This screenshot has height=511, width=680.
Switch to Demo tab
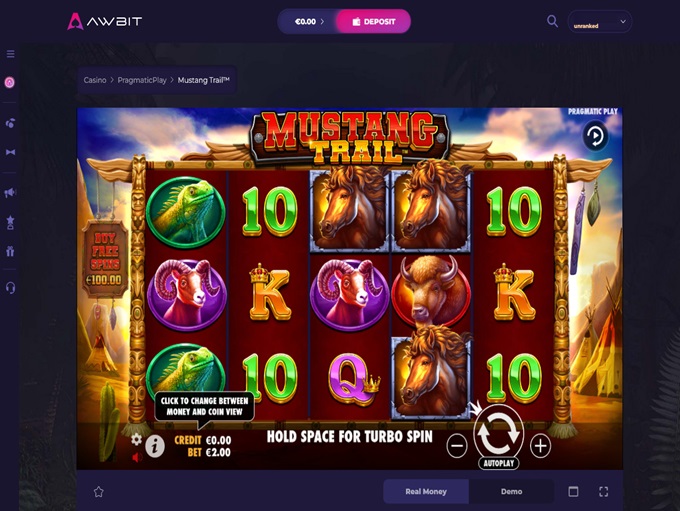511,491
